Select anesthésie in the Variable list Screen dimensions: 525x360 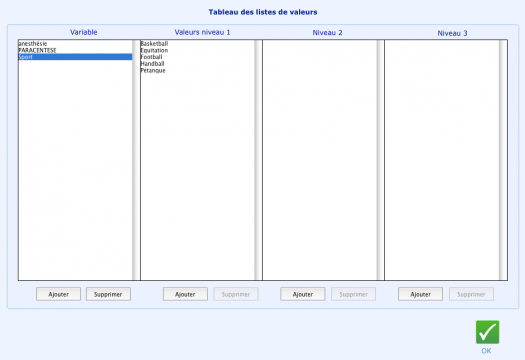(x=75, y=44)
